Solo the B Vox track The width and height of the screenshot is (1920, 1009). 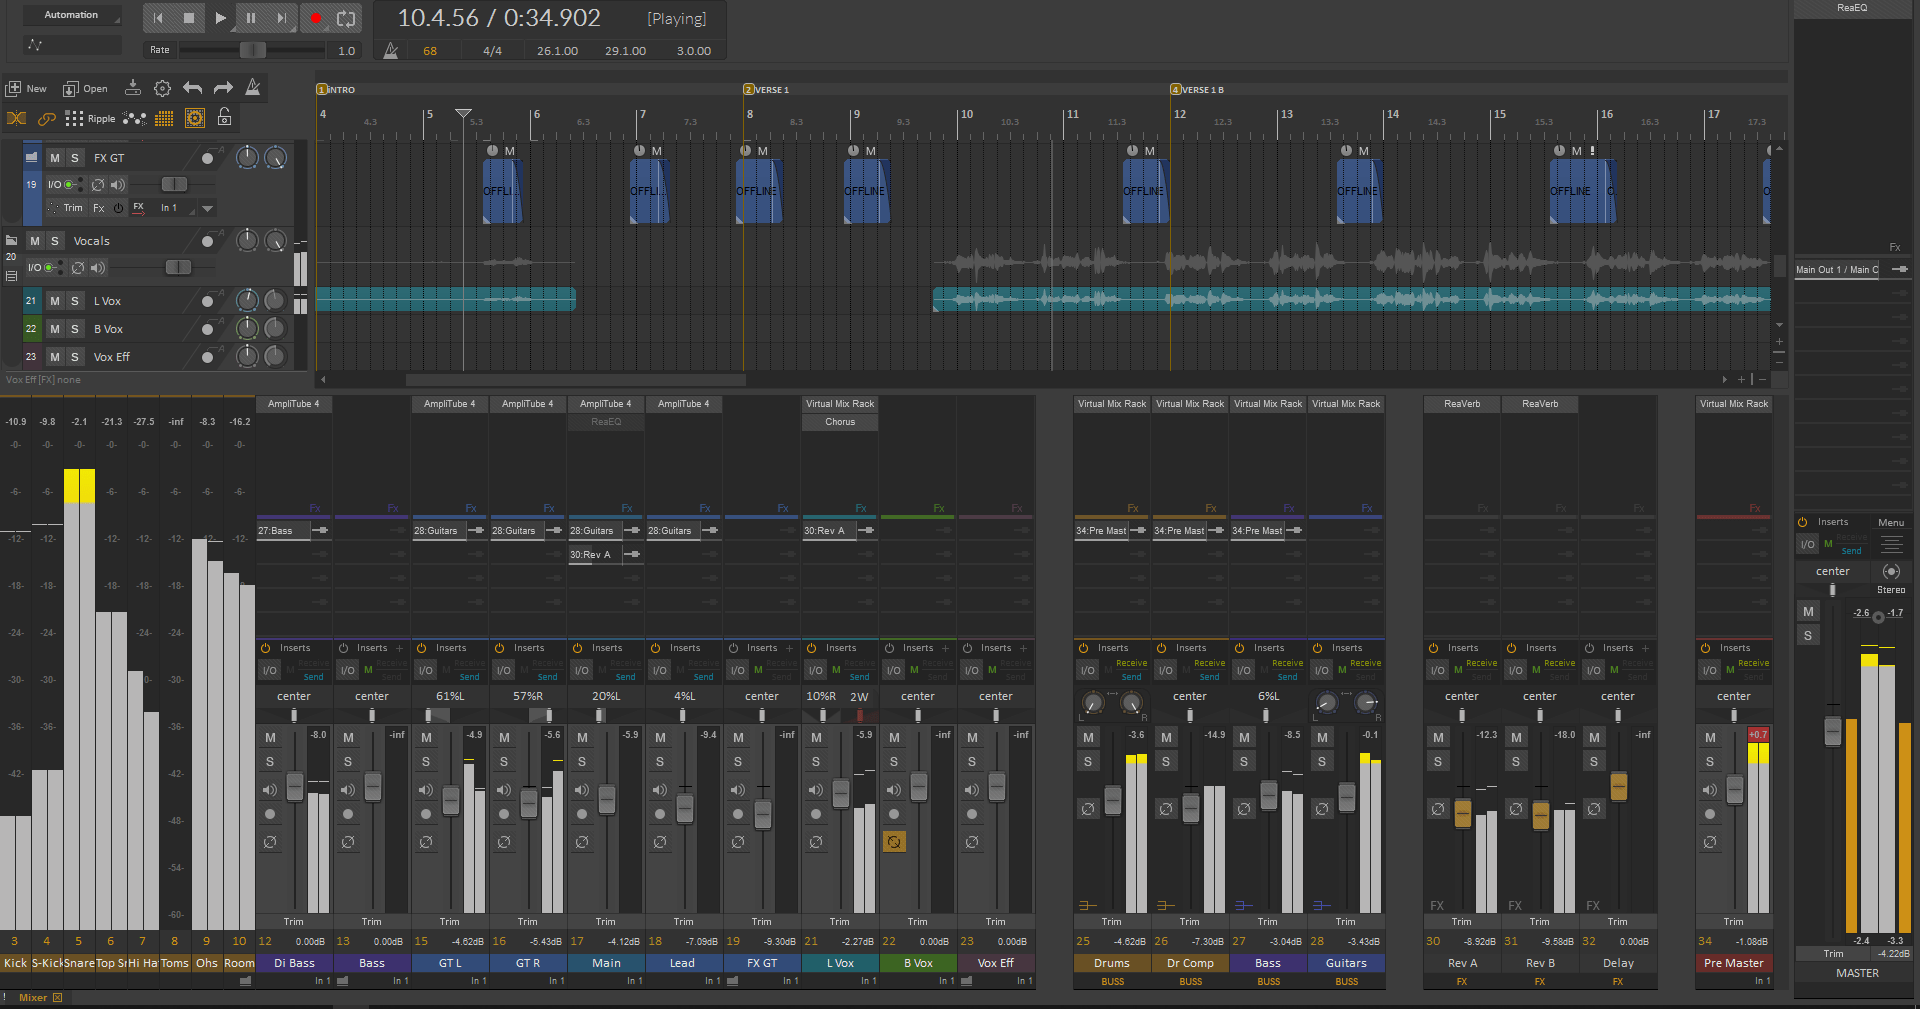pos(75,329)
